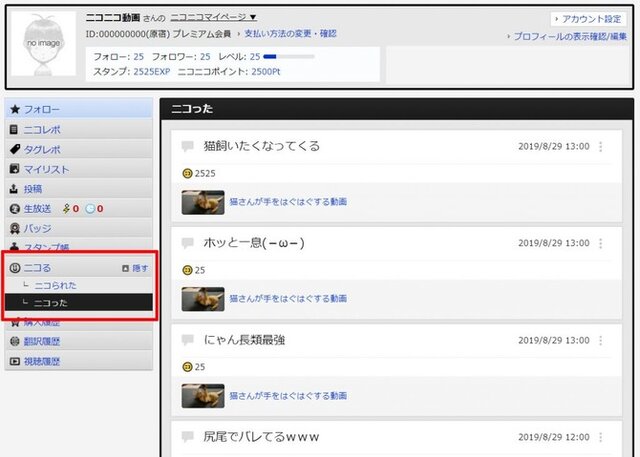
Task: Click the comment bubble icon beside 尻尾でバレてるwww
Action: pyautogui.click(x=187, y=437)
